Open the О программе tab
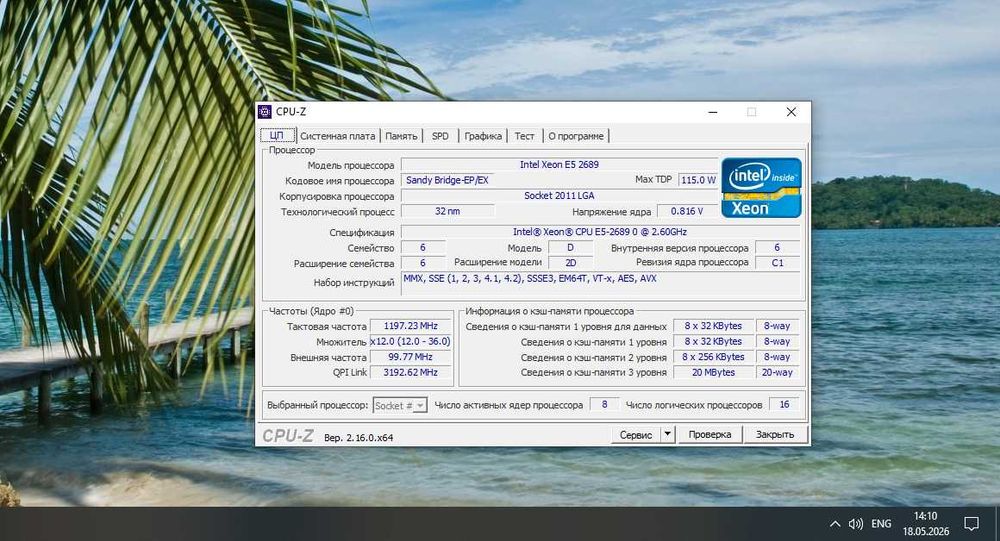1000x541 pixels. tap(576, 136)
